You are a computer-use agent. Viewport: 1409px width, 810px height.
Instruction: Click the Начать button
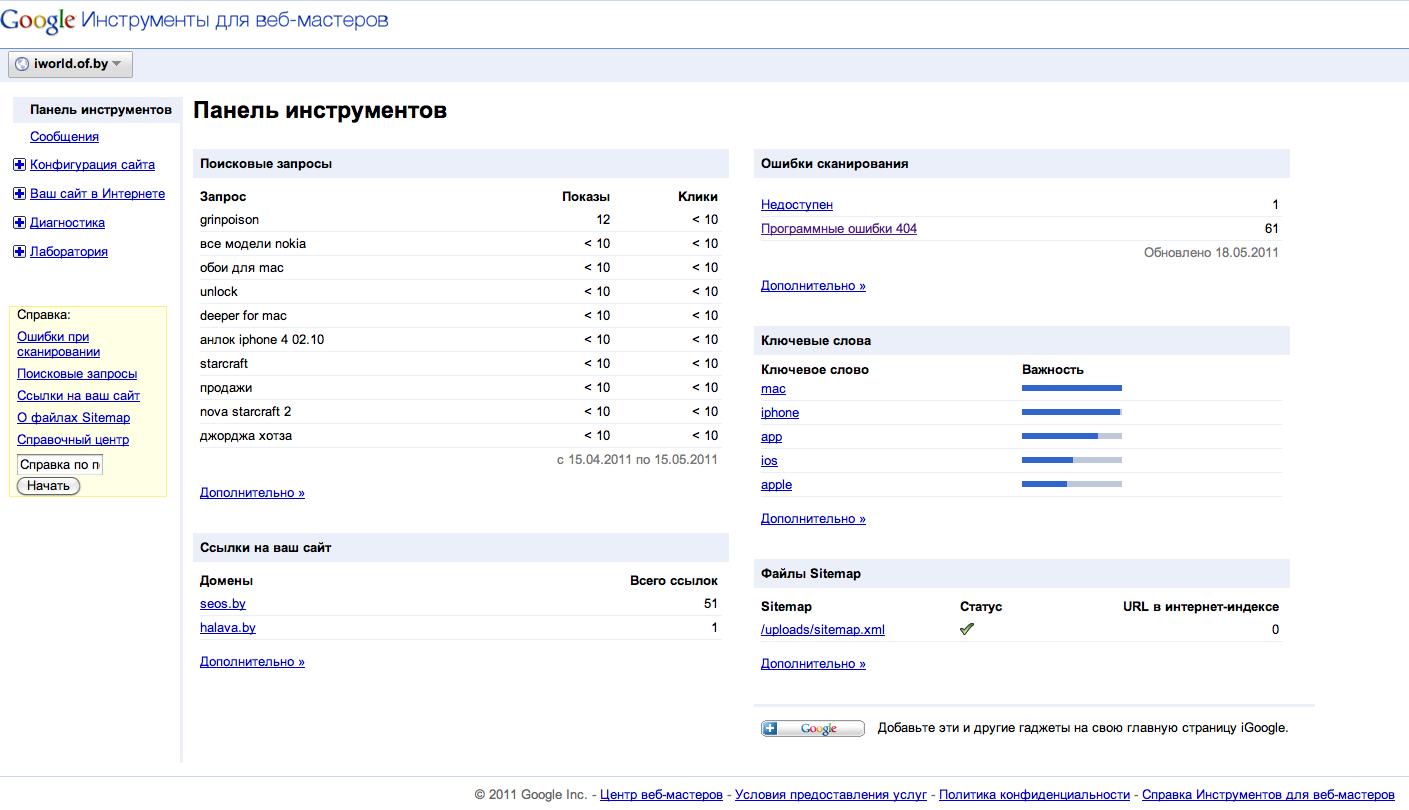[48, 486]
